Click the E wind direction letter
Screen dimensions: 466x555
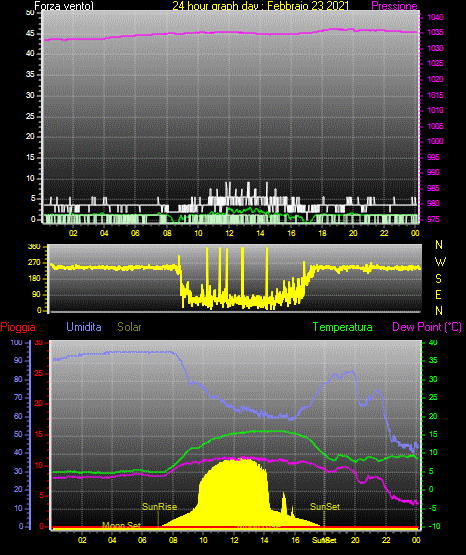(438, 294)
